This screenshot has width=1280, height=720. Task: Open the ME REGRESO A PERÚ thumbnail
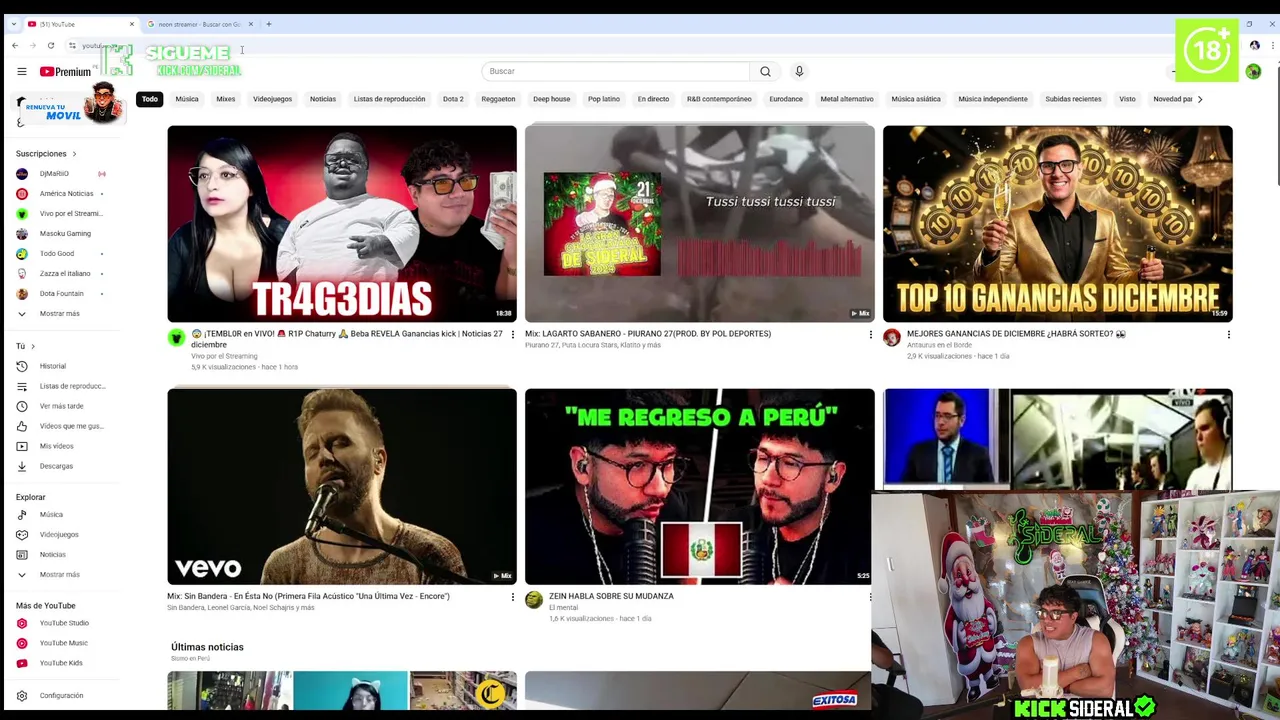(x=700, y=487)
